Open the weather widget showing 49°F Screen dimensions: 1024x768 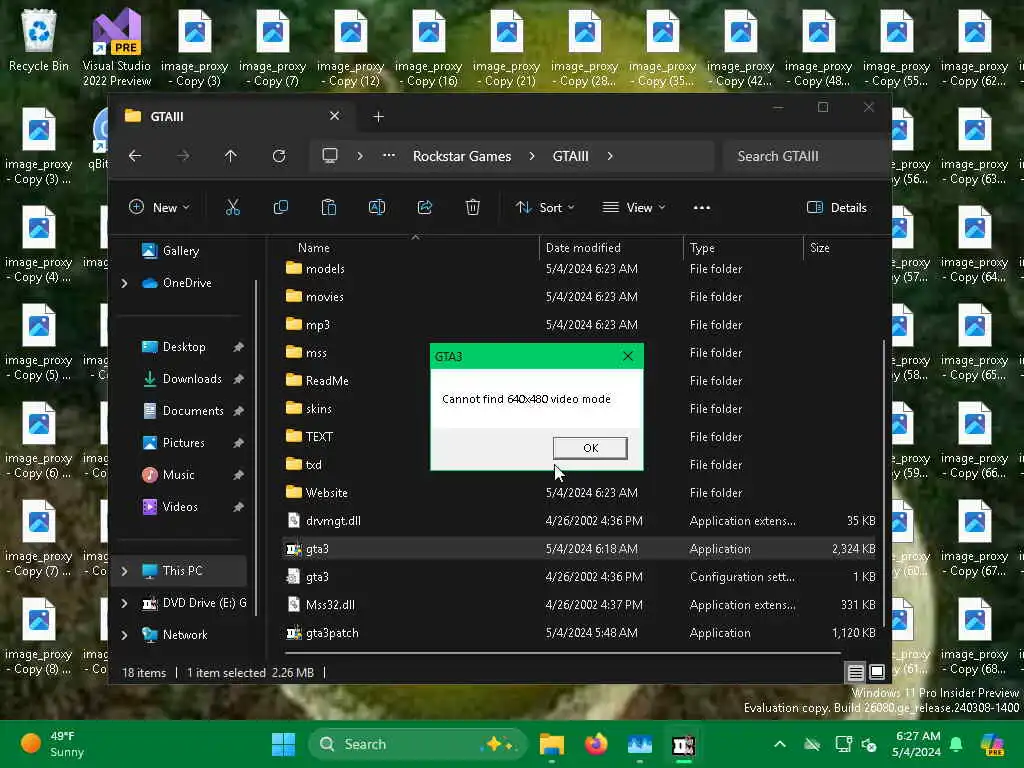click(54, 744)
